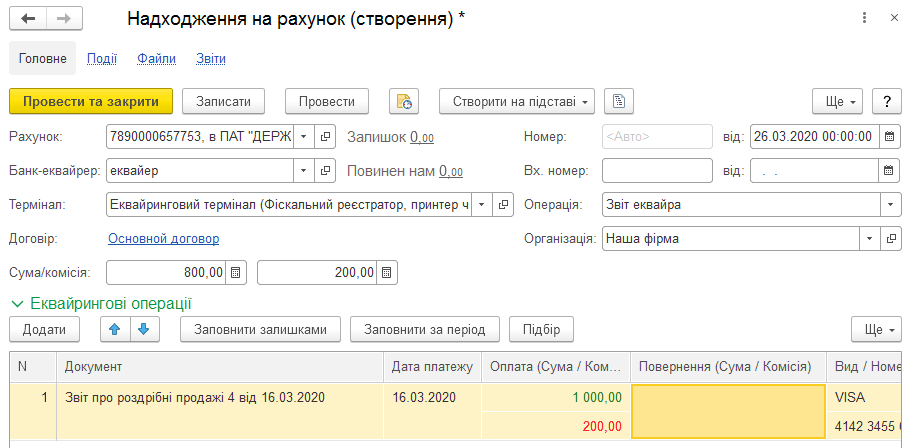Click the card number cell 4142 3455
This screenshot has height=448, width=906.
coord(865,425)
